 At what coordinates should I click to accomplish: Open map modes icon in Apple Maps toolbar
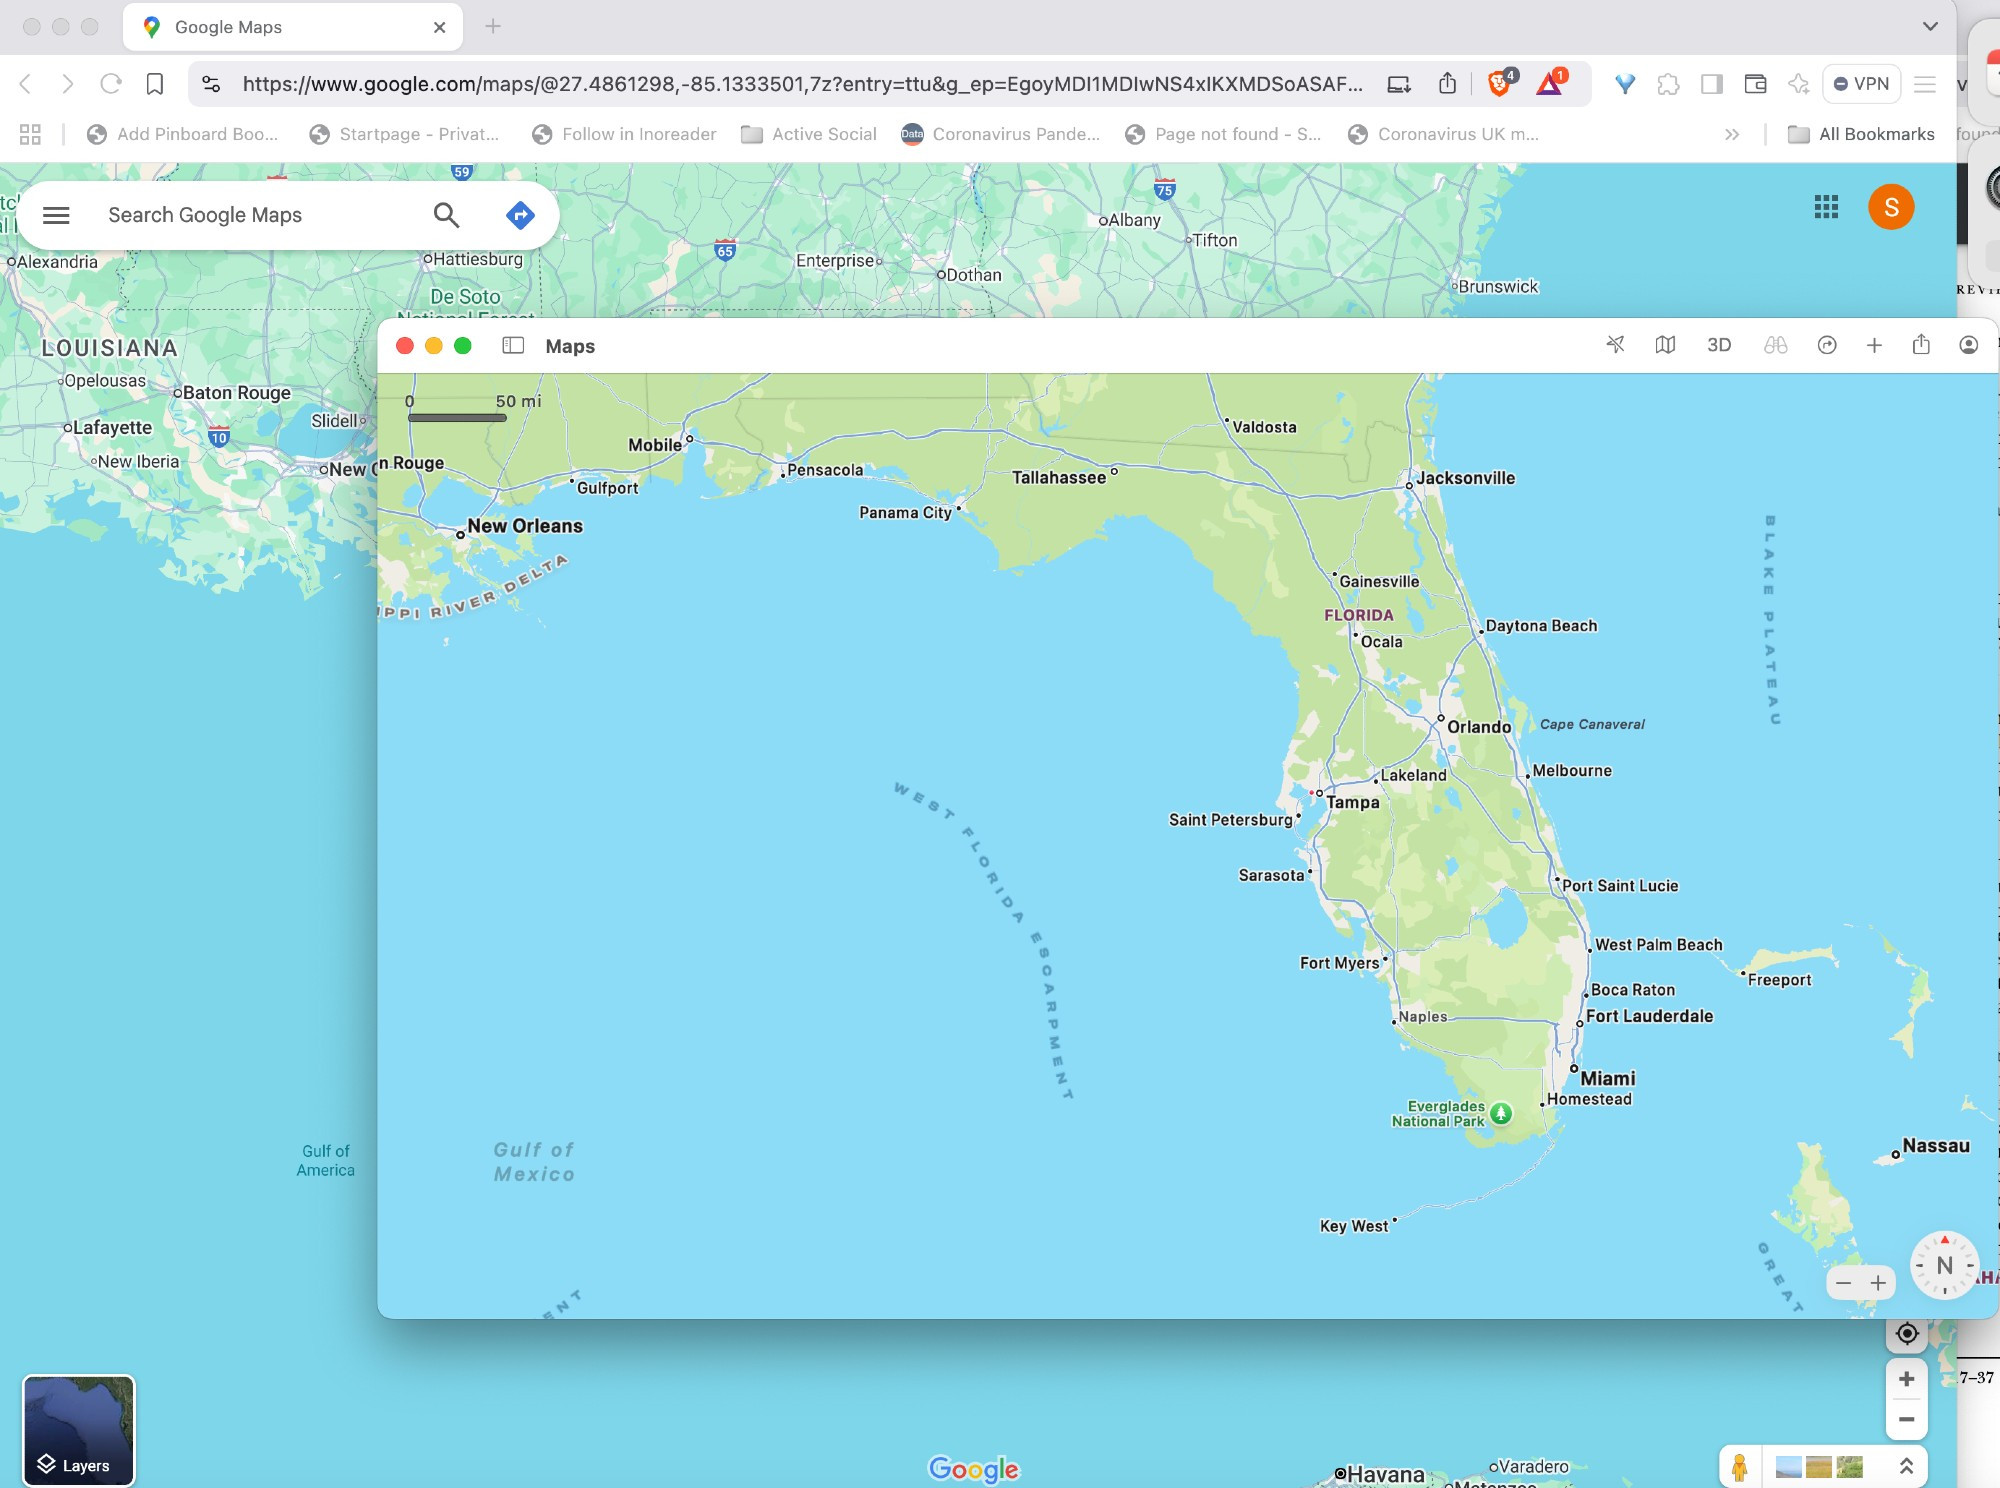[x=1665, y=345]
